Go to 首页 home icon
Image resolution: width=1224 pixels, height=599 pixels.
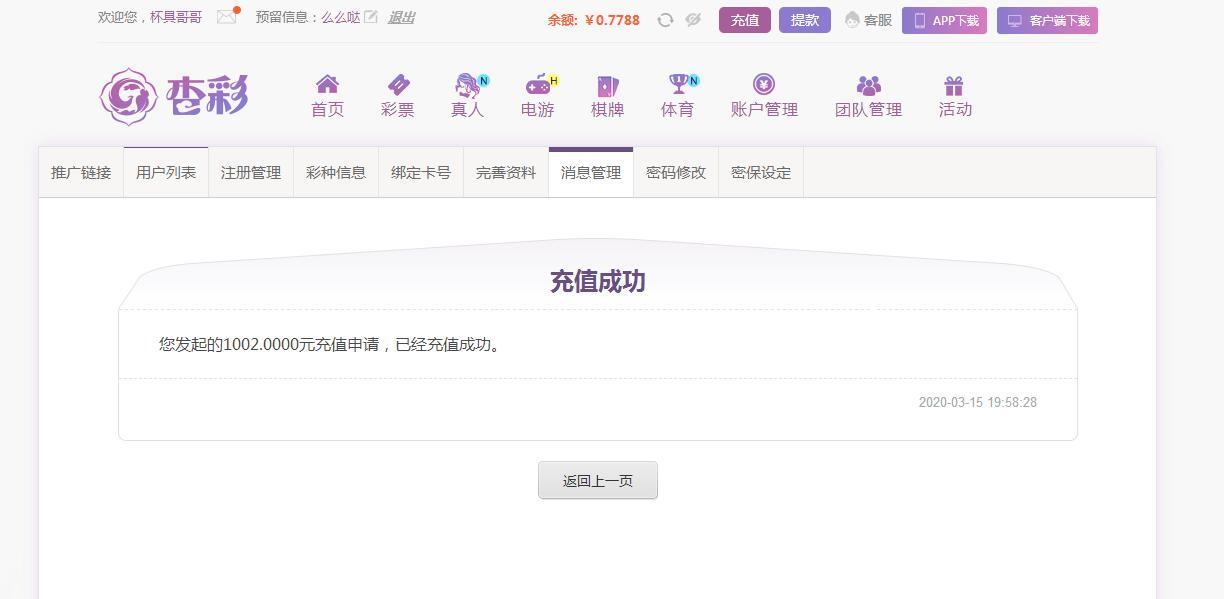(x=327, y=84)
